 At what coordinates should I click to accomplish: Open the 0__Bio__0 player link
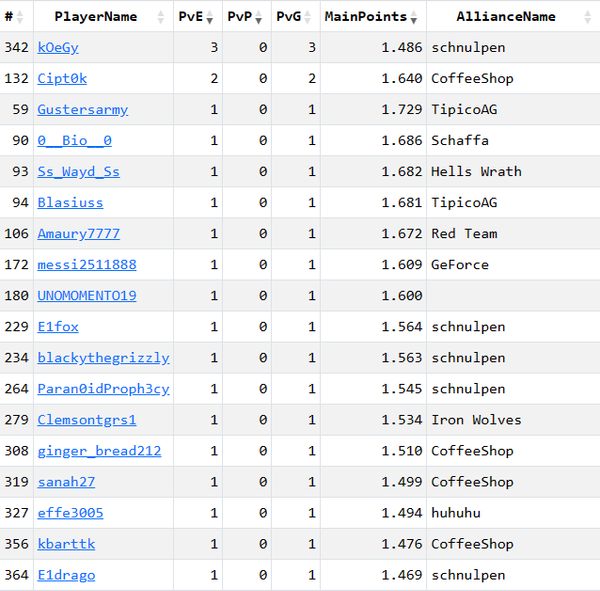75,141
